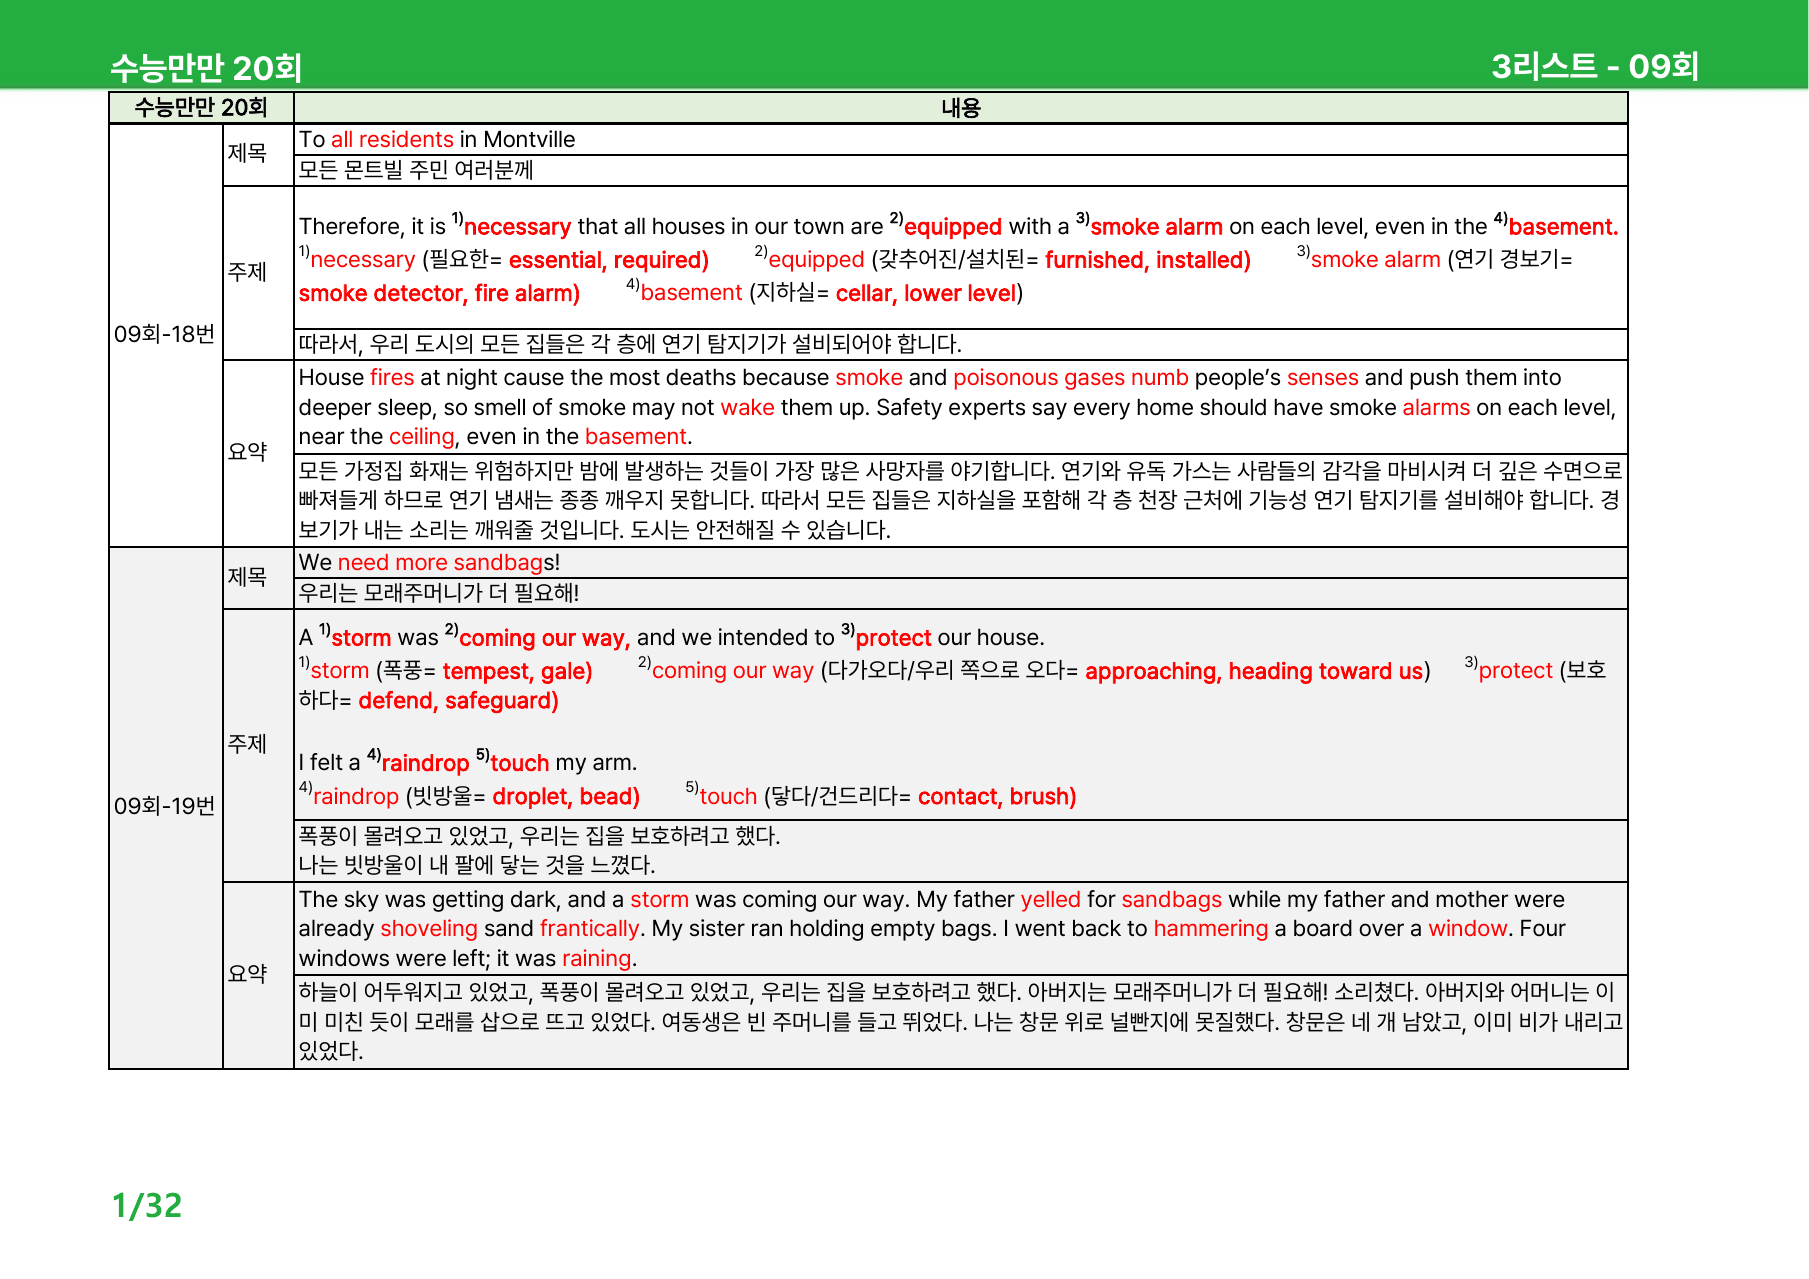Image resolution: width=1809 pixels, height=1279 pixels.
Task: Click the synonyms 'contact, brush)'
Action: point(997,797)
